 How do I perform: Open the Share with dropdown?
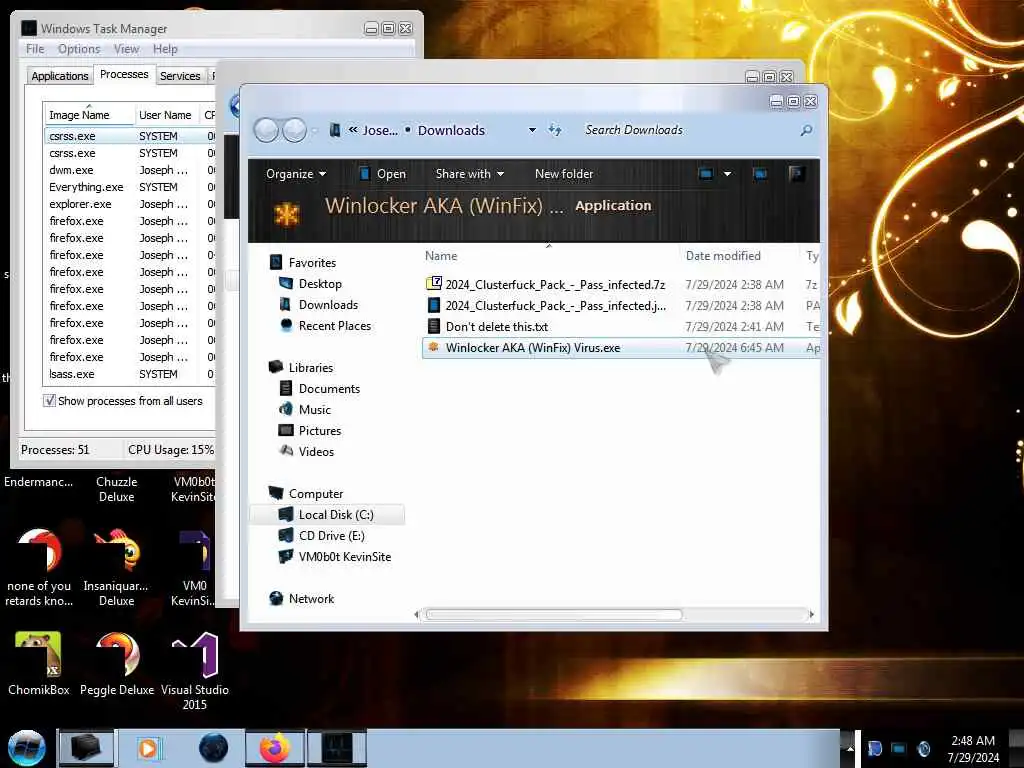470,174
